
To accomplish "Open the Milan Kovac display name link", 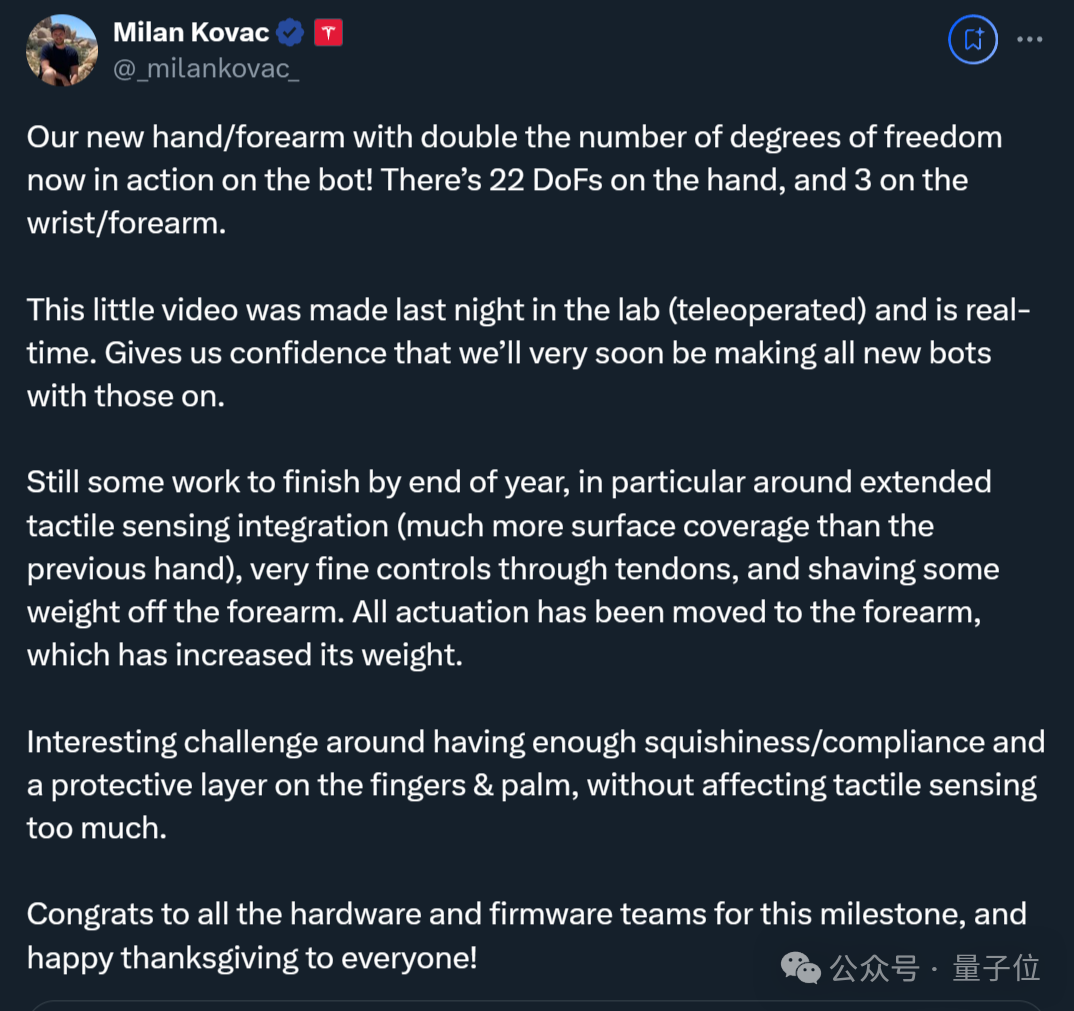I will 191,32.
